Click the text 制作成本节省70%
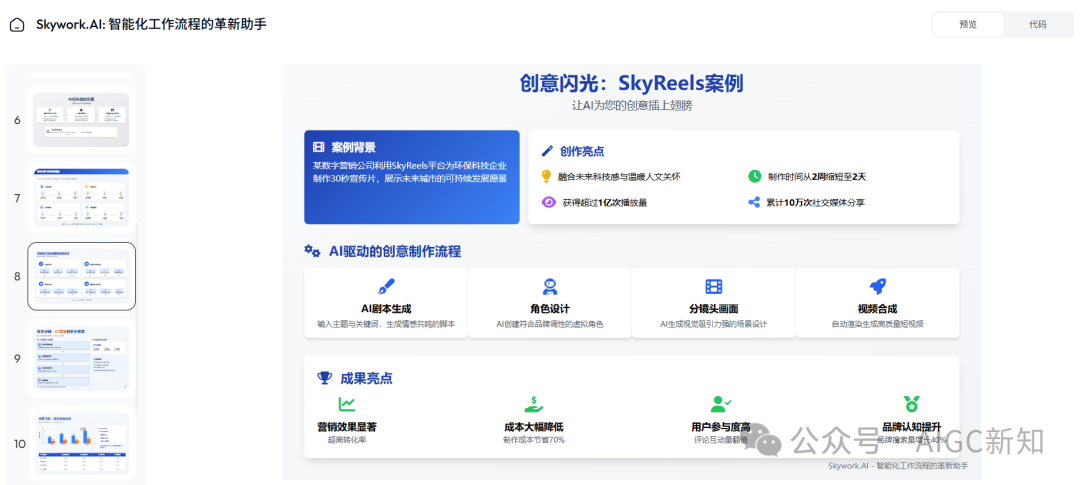The height and width of the screenshot is (485, 1080). 534,440
